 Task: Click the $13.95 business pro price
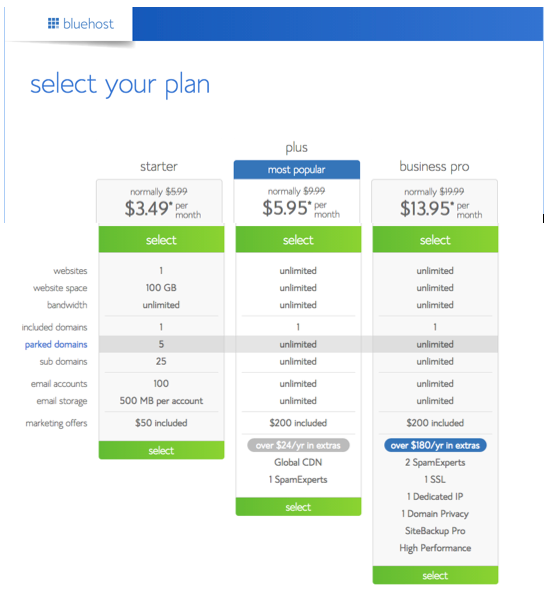pos(427,208)
